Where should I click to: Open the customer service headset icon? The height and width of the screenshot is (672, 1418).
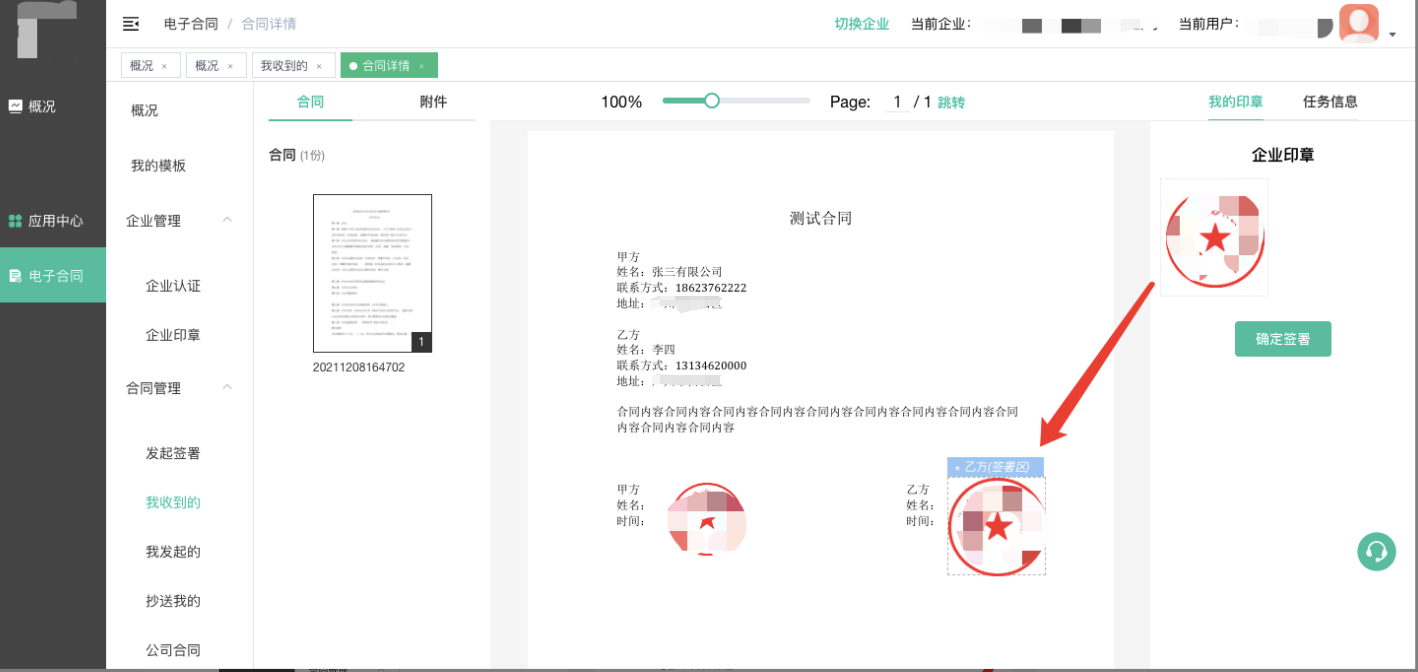tap(1376, 551)
